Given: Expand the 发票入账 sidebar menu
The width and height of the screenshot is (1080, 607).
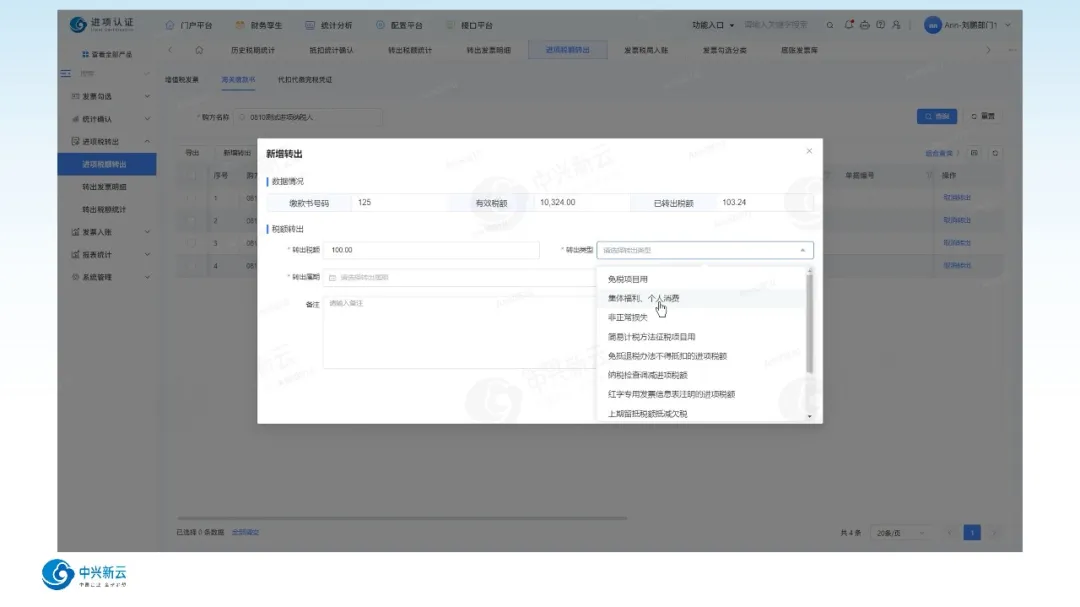Looking at the screenshot, I should (110, 232).
